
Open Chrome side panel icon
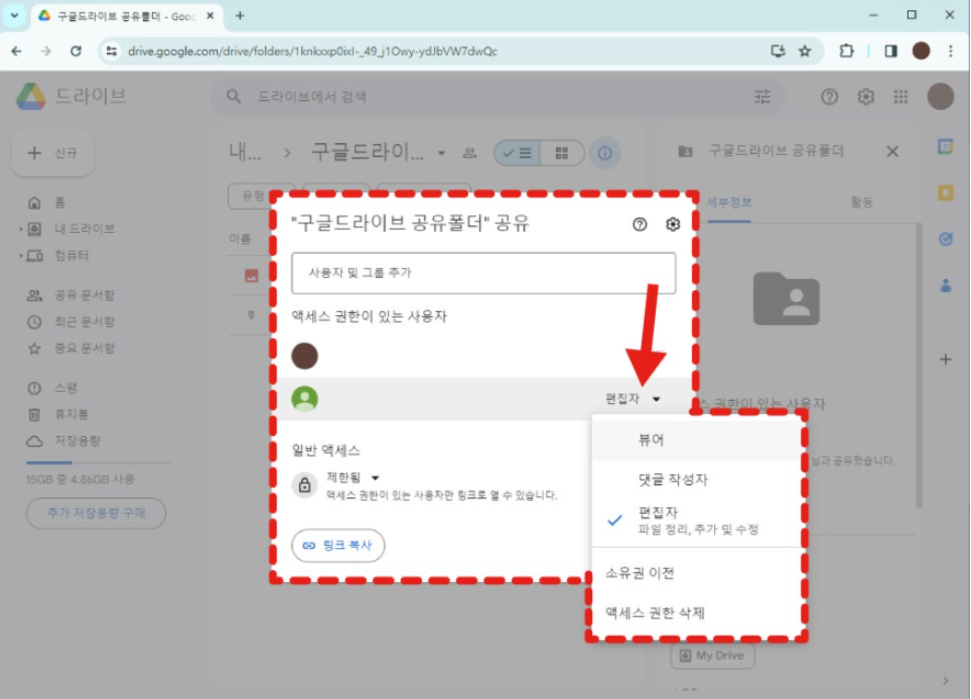[x=891, y=51]
